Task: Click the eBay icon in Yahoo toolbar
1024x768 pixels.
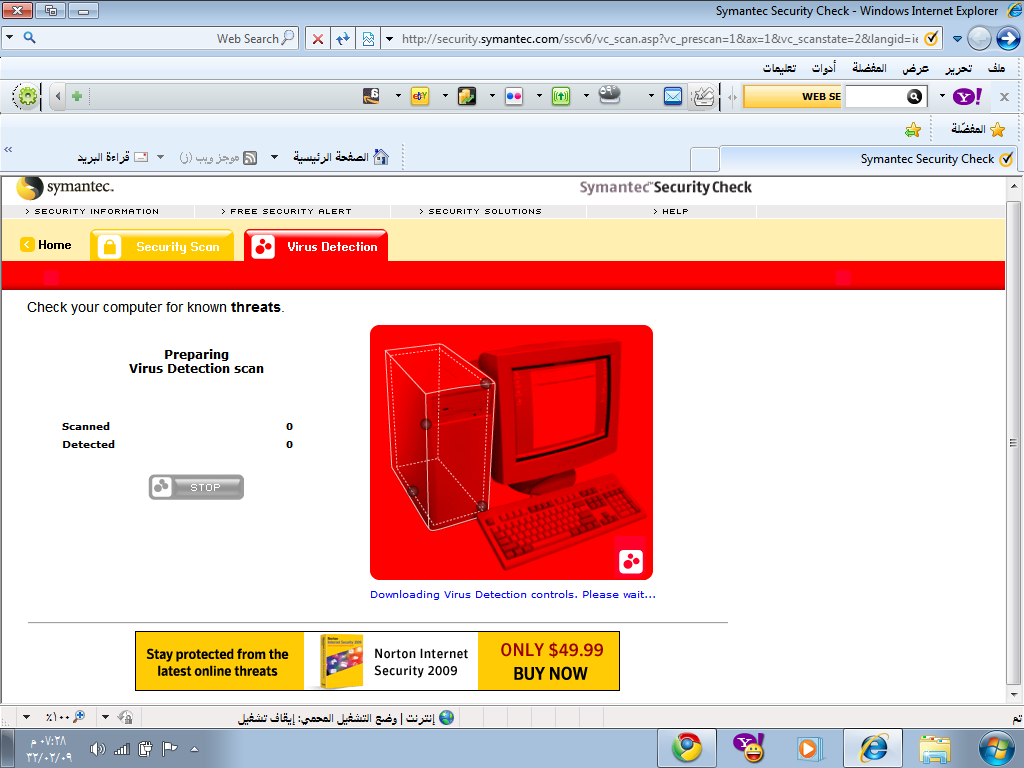Action: click(420, 96)
